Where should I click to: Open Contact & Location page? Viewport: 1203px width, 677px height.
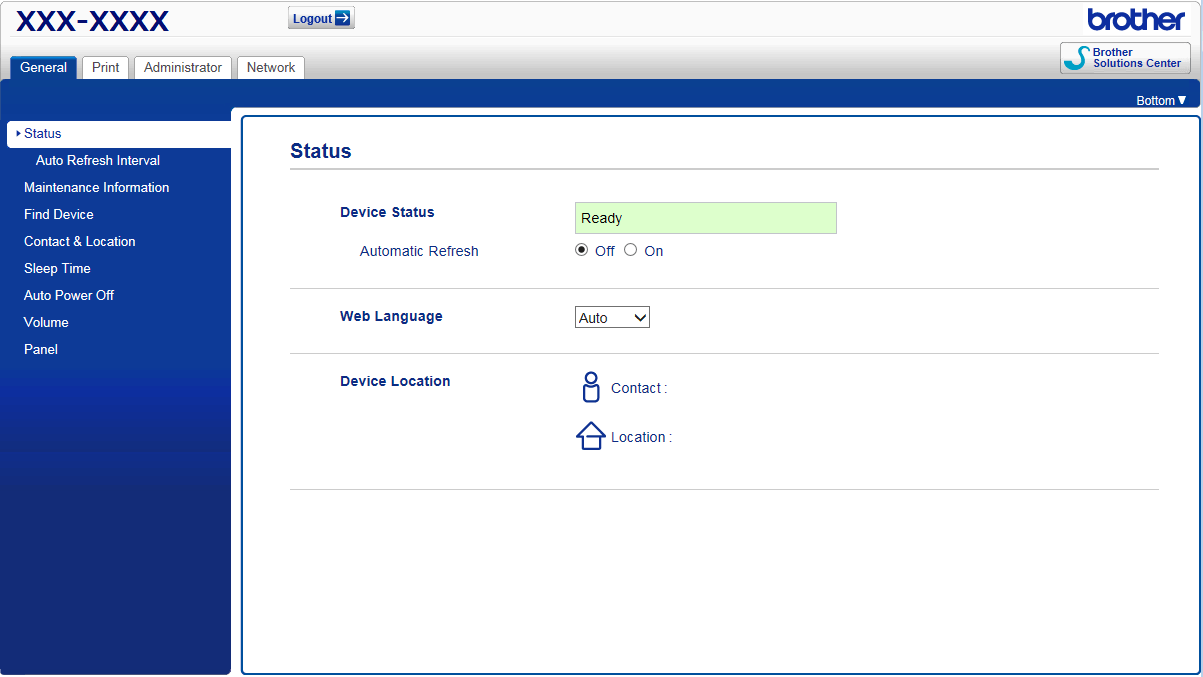click(x=80, y=241)
